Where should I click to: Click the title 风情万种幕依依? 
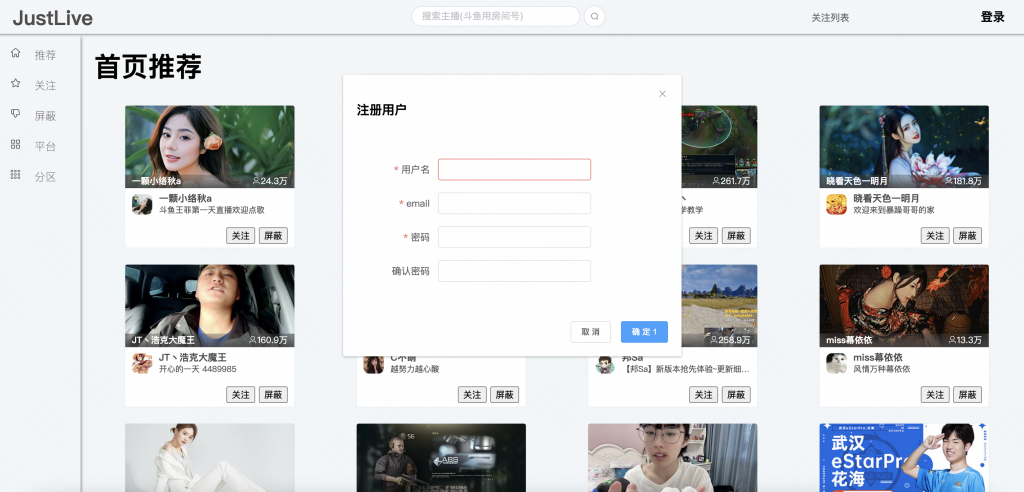pyautogui.click(x=882, y=369)
